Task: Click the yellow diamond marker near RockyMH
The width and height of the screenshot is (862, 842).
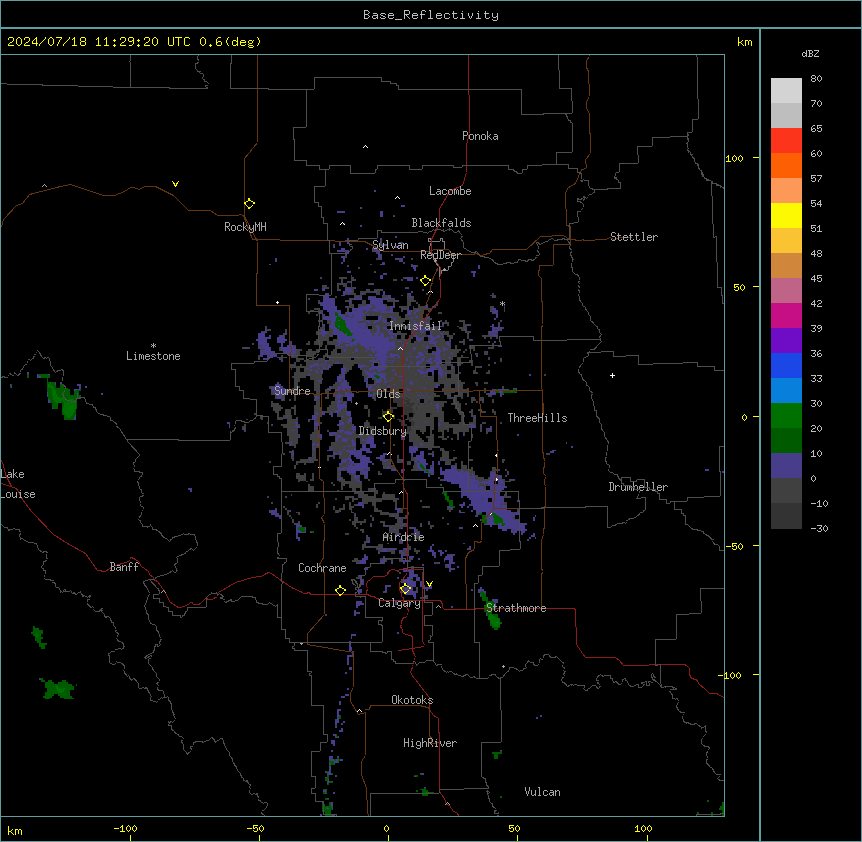Action: tap(249, 204)
